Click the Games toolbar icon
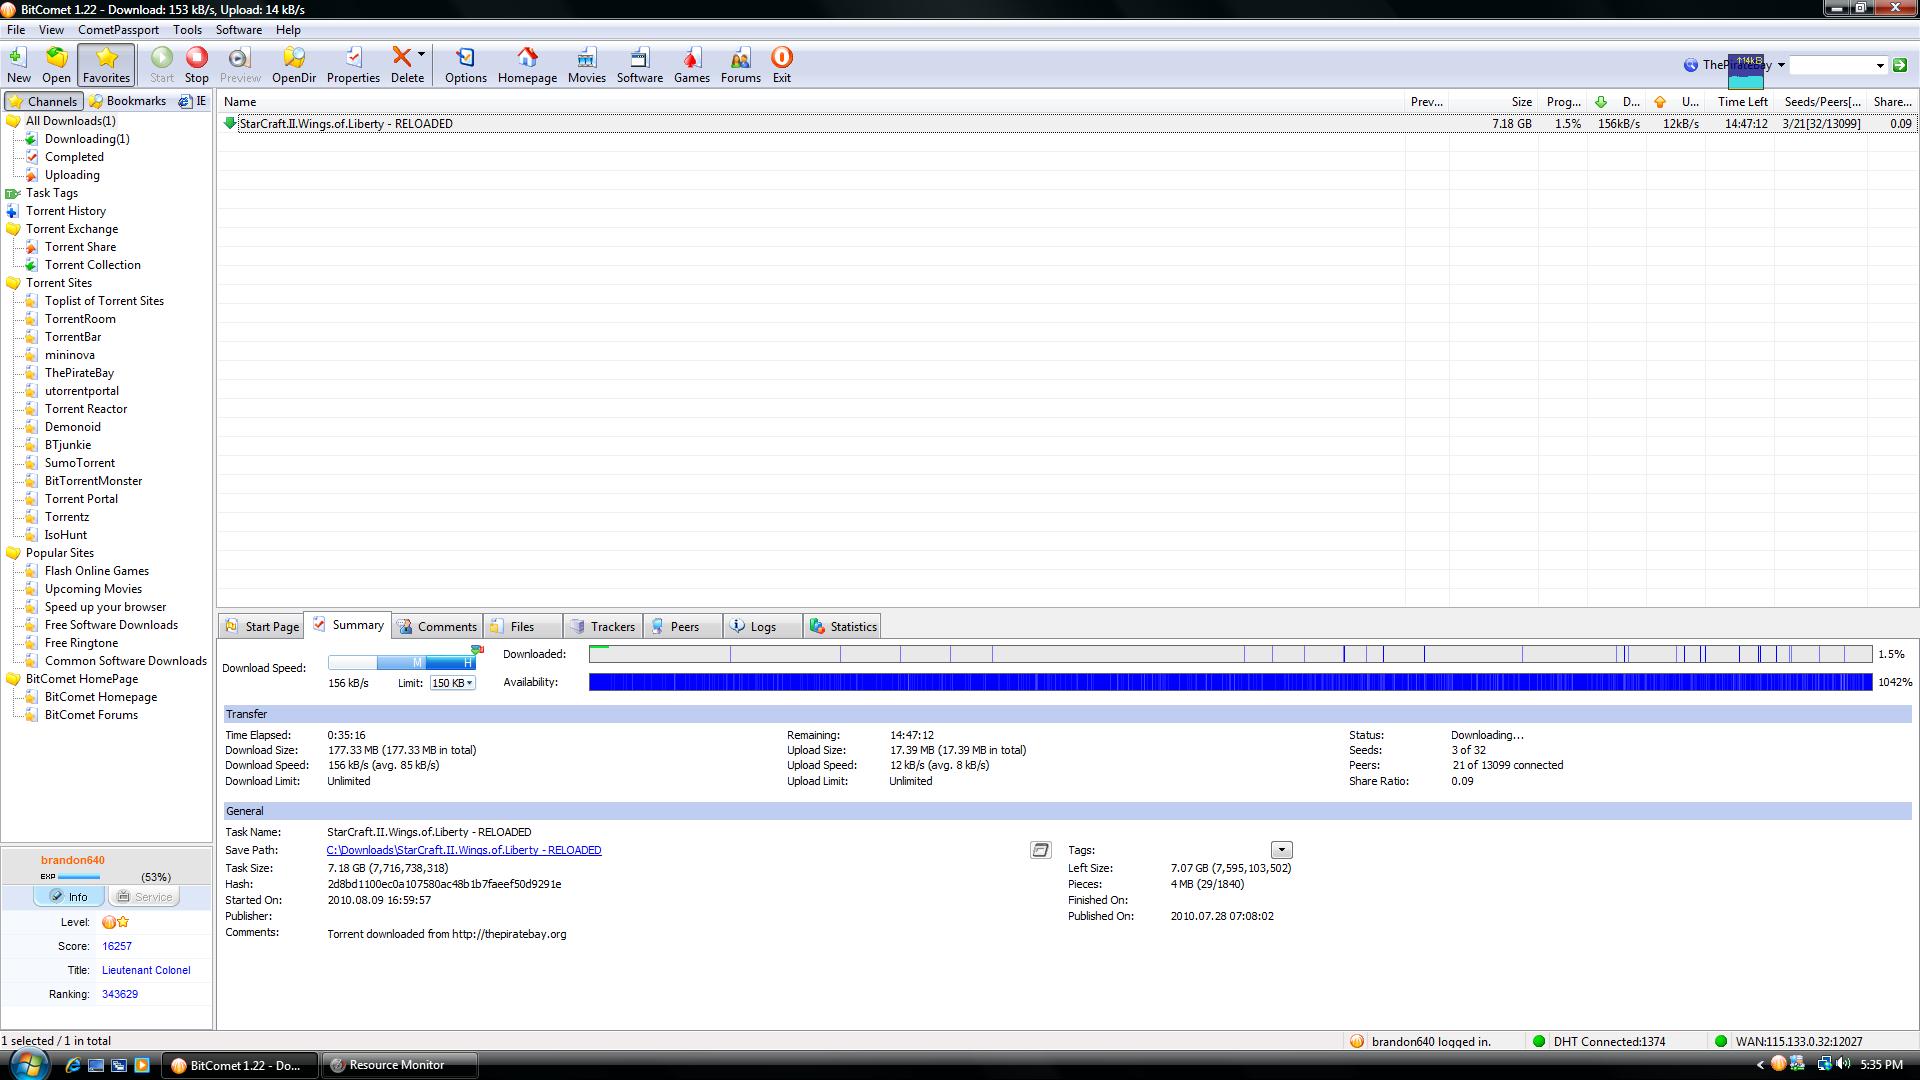This screenshot has width=1920, height=1080. 691,65
